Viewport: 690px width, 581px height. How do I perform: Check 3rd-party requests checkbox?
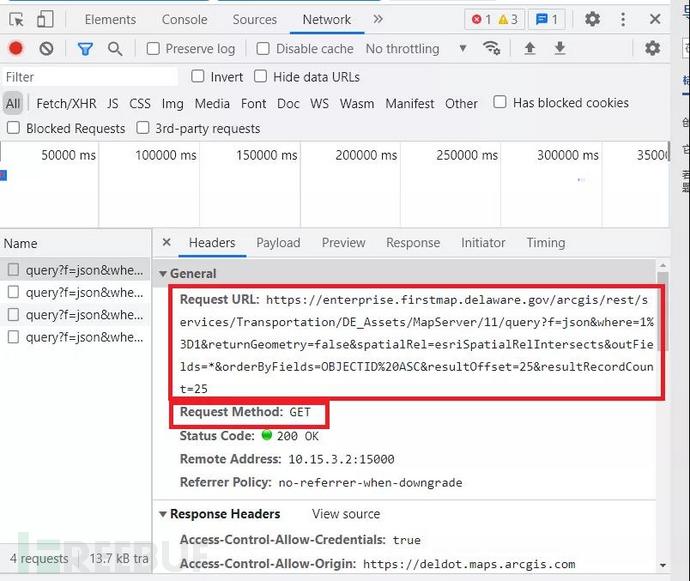(x=143, y=128)
